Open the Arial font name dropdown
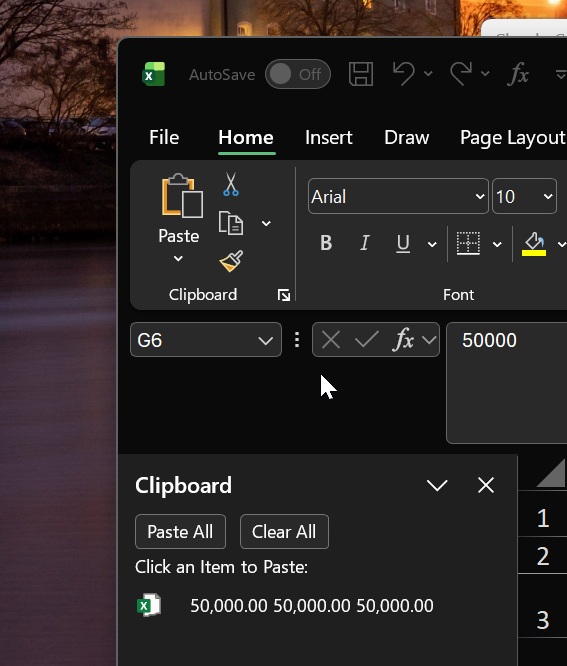The image size is (567, 666). click(x=480, y=197)
